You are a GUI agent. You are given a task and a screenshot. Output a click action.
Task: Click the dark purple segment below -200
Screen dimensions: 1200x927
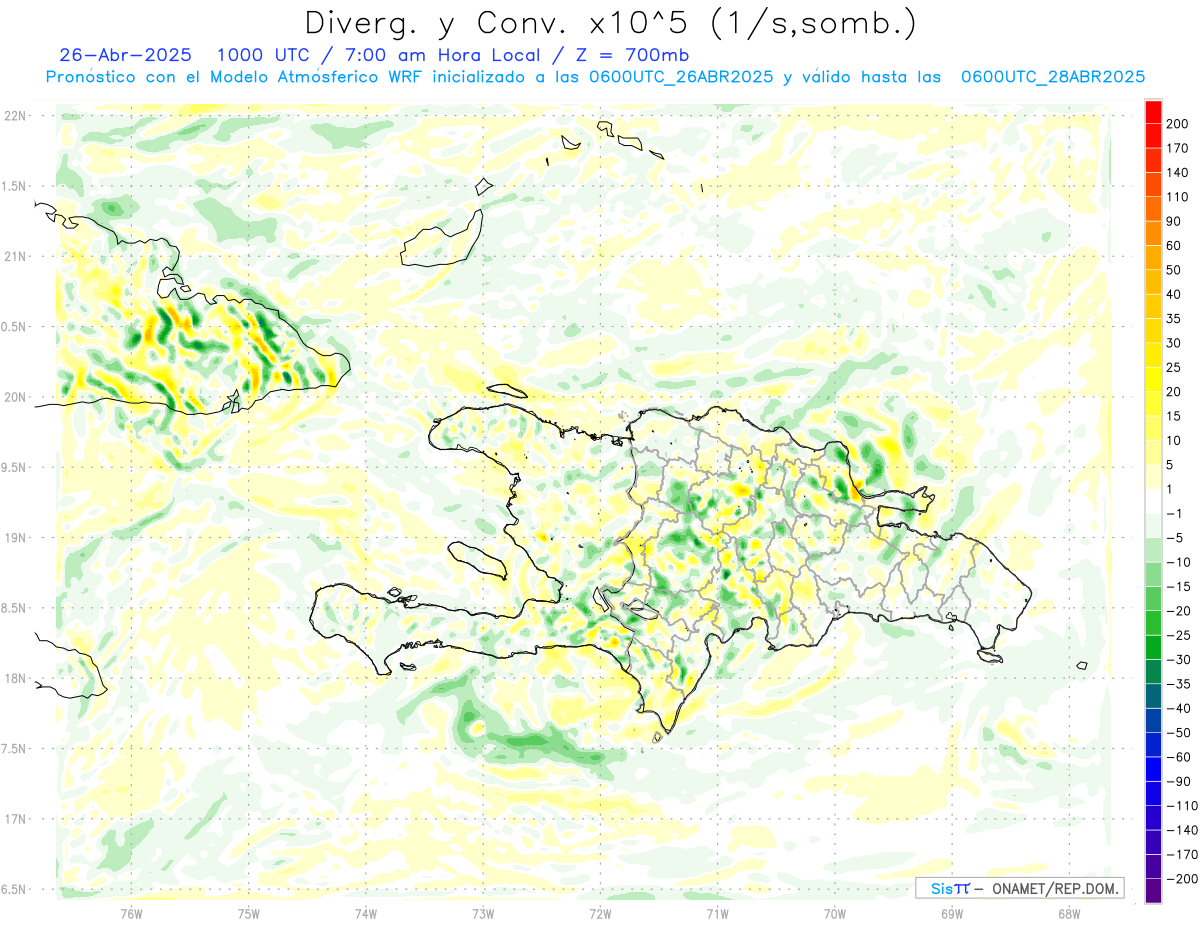1153,890
